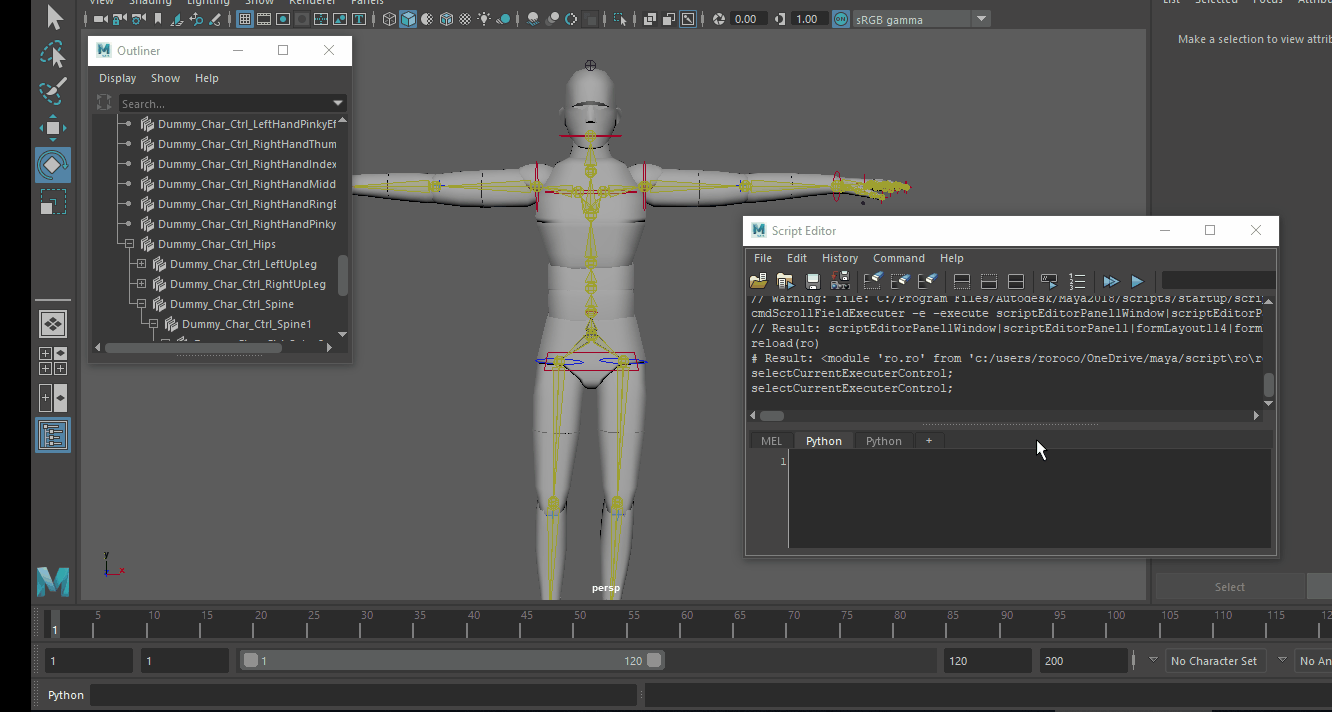
Task: Click the Save Script icon in Script Editor
Action: 812,281
